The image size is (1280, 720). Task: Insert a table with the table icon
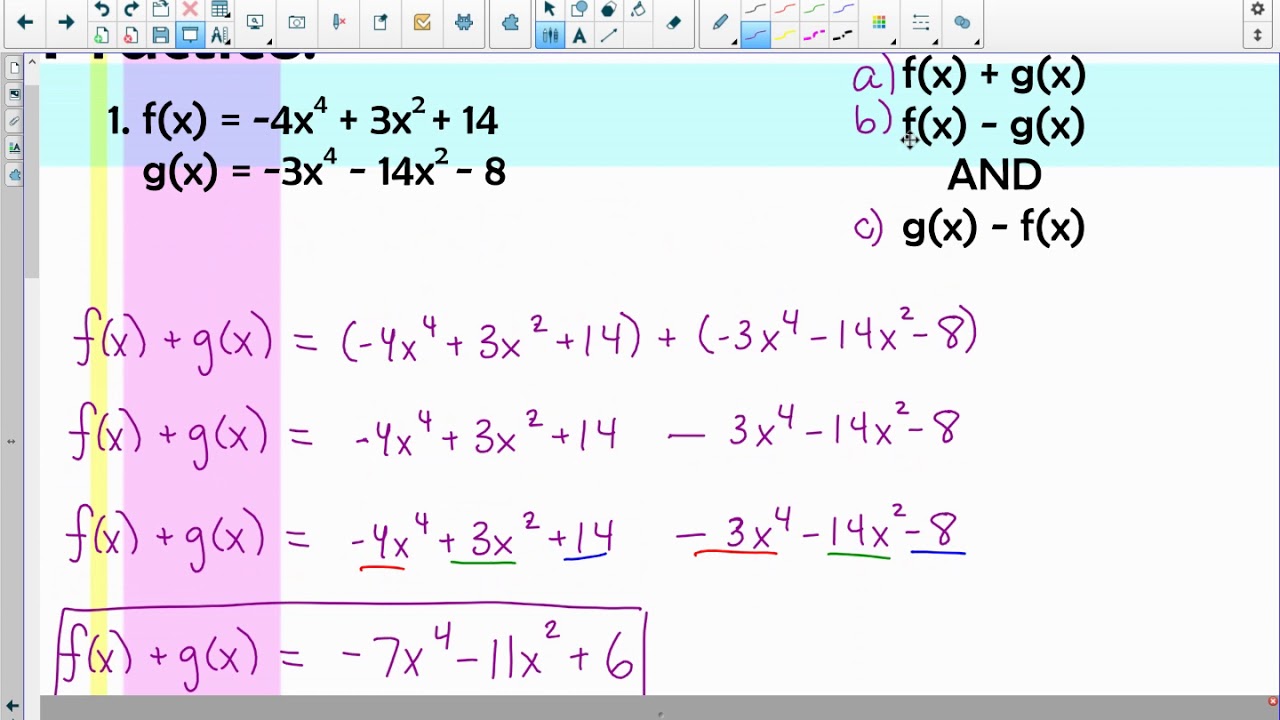point(220,10)
